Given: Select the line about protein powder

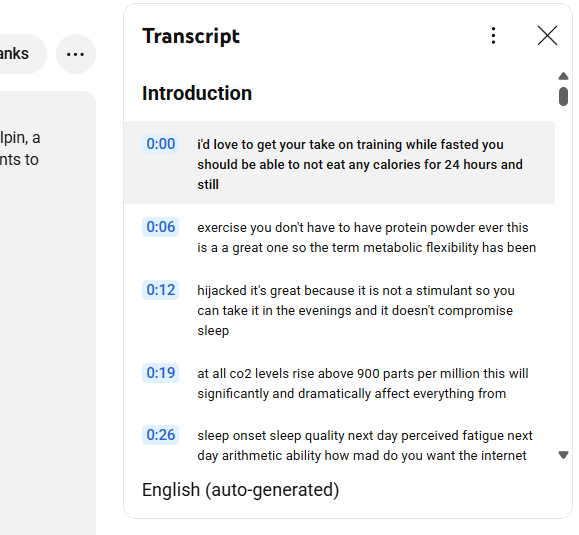Looking at the screenshot, I should 339,236.
